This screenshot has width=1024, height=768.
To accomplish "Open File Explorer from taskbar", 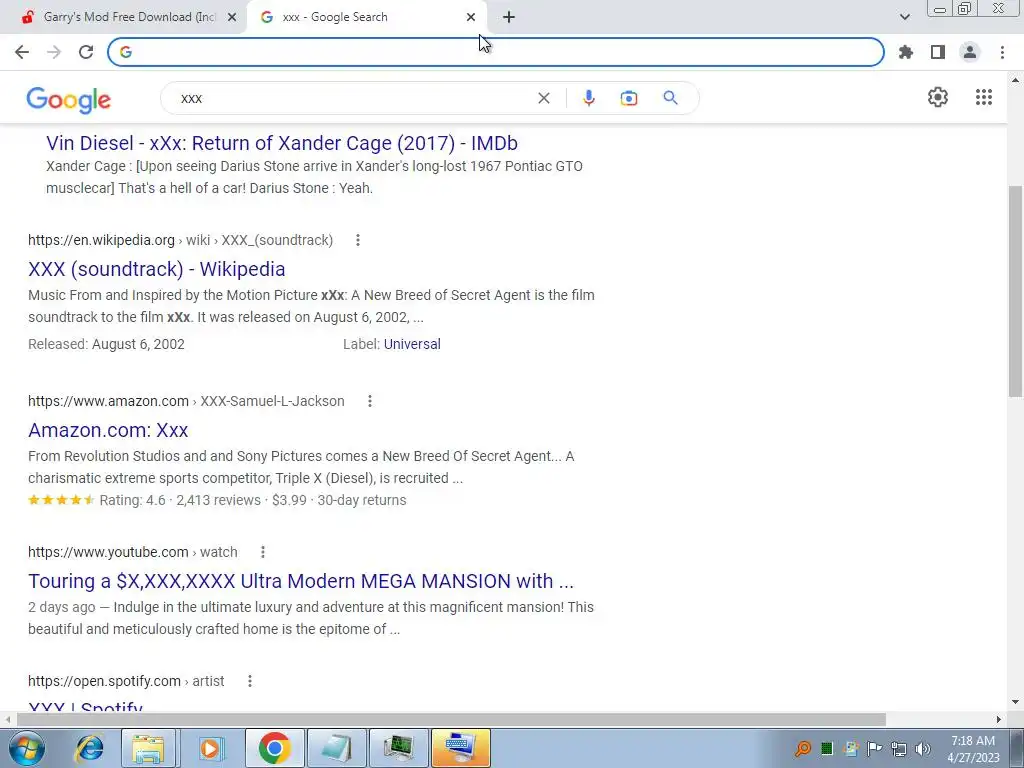I will coord(148,748).
